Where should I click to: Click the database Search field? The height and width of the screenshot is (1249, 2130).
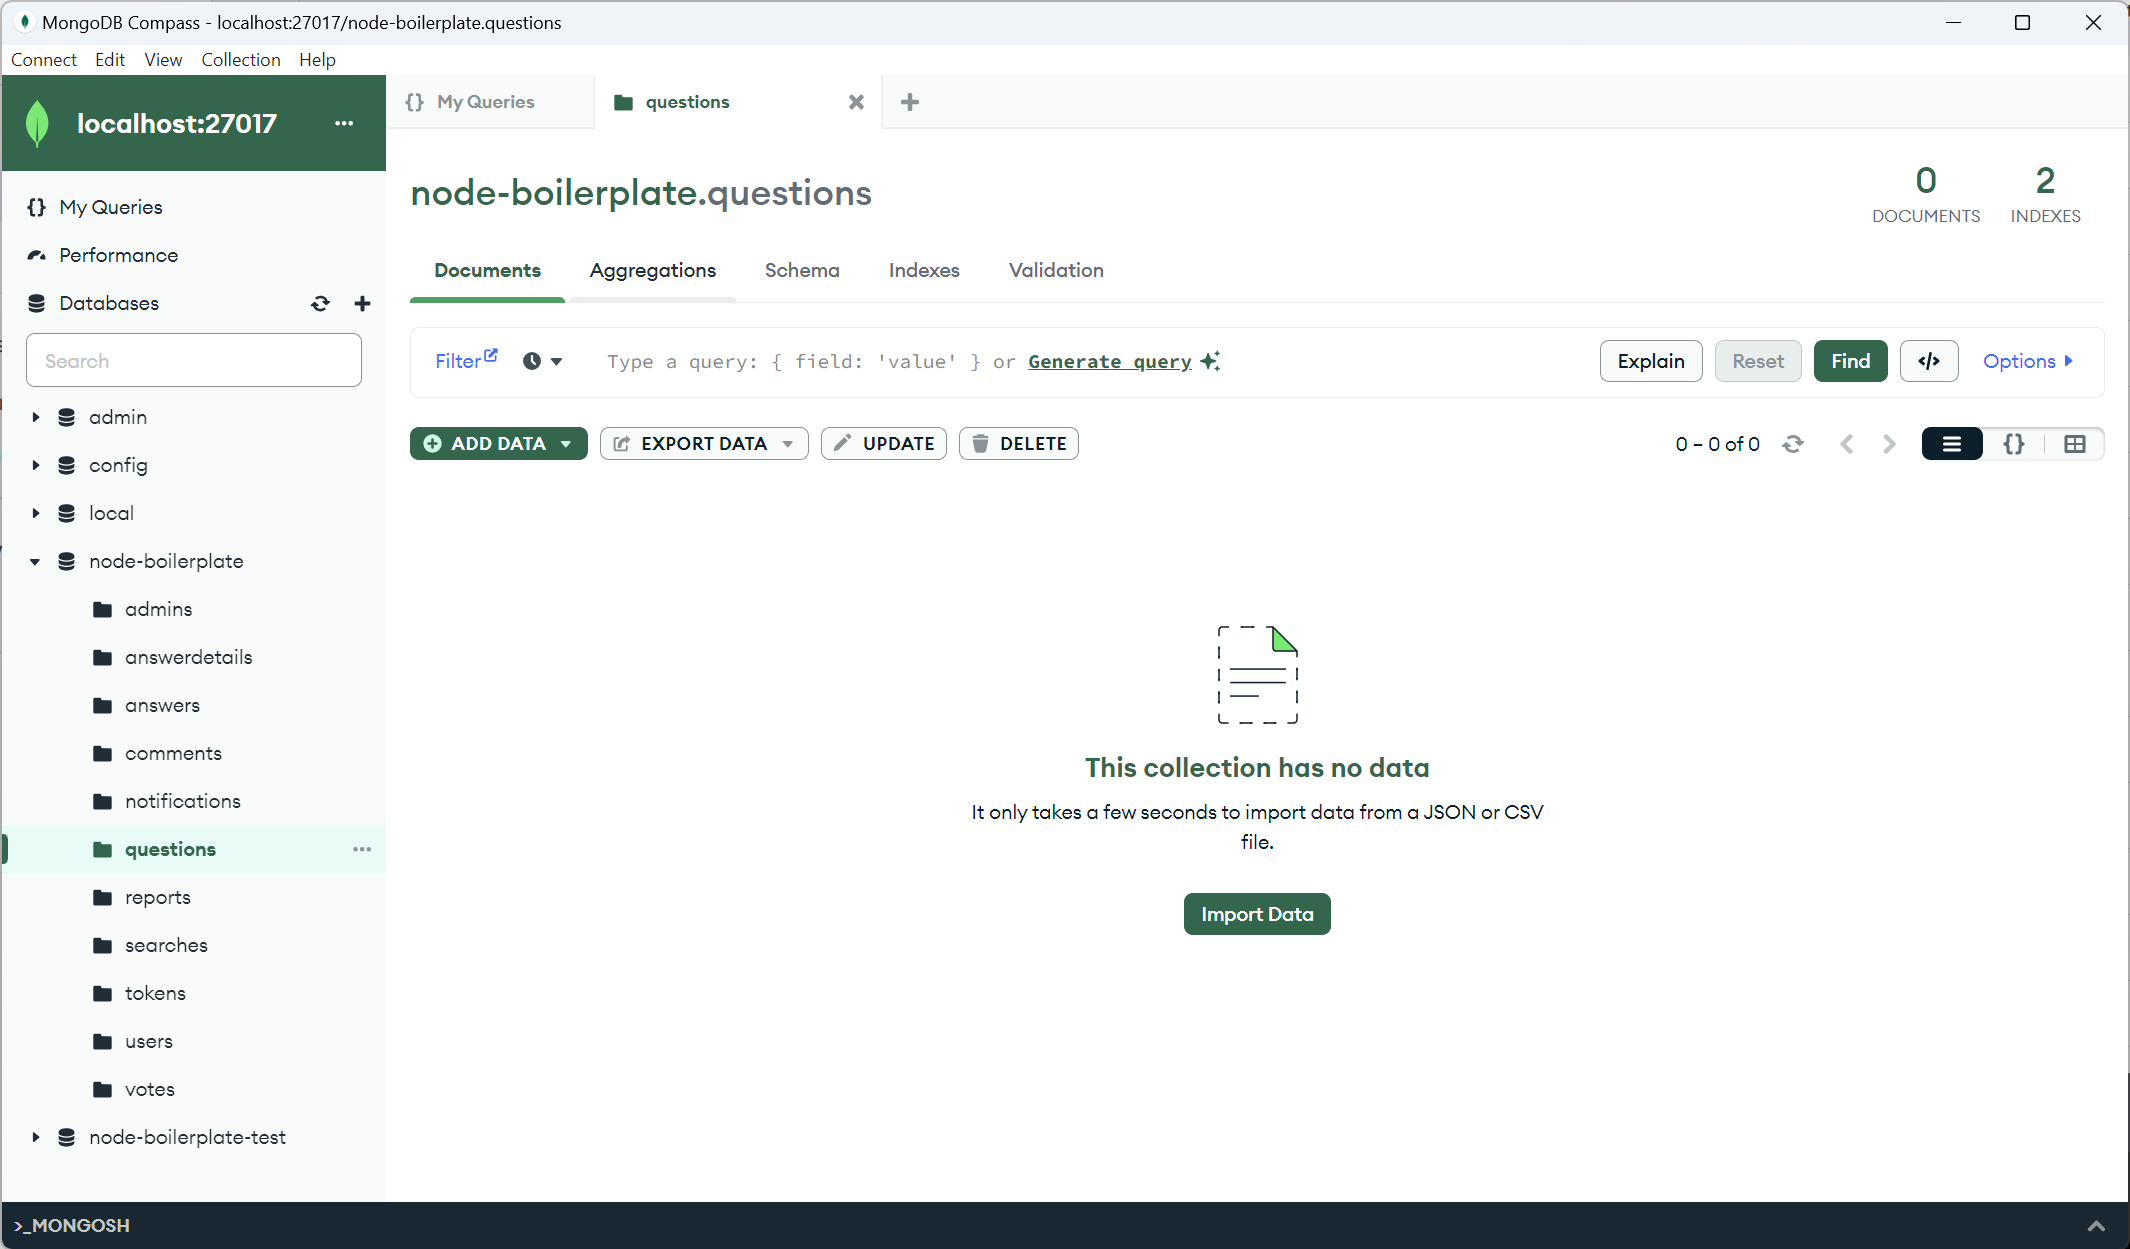(194, 361)
